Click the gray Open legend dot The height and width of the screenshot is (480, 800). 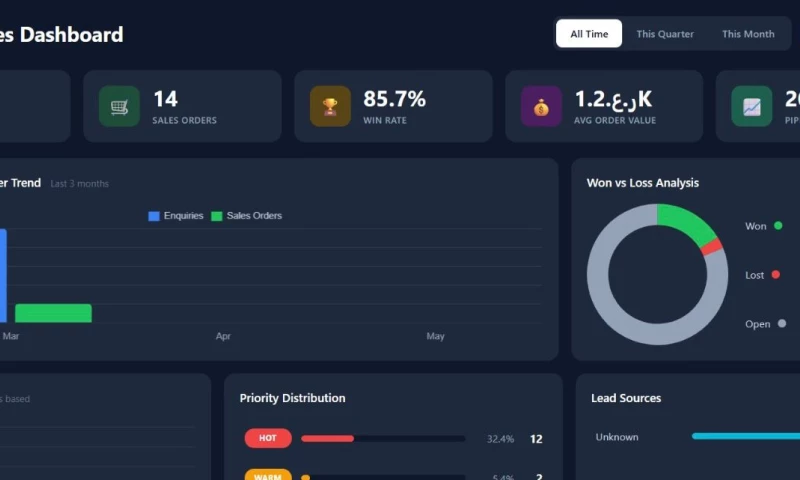coord(782,323)
